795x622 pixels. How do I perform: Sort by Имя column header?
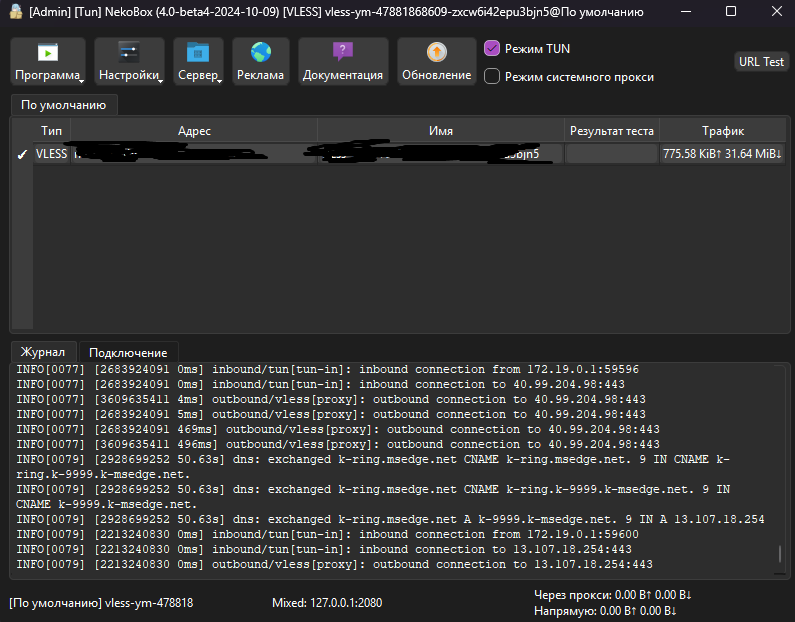[x=441, y=131]
